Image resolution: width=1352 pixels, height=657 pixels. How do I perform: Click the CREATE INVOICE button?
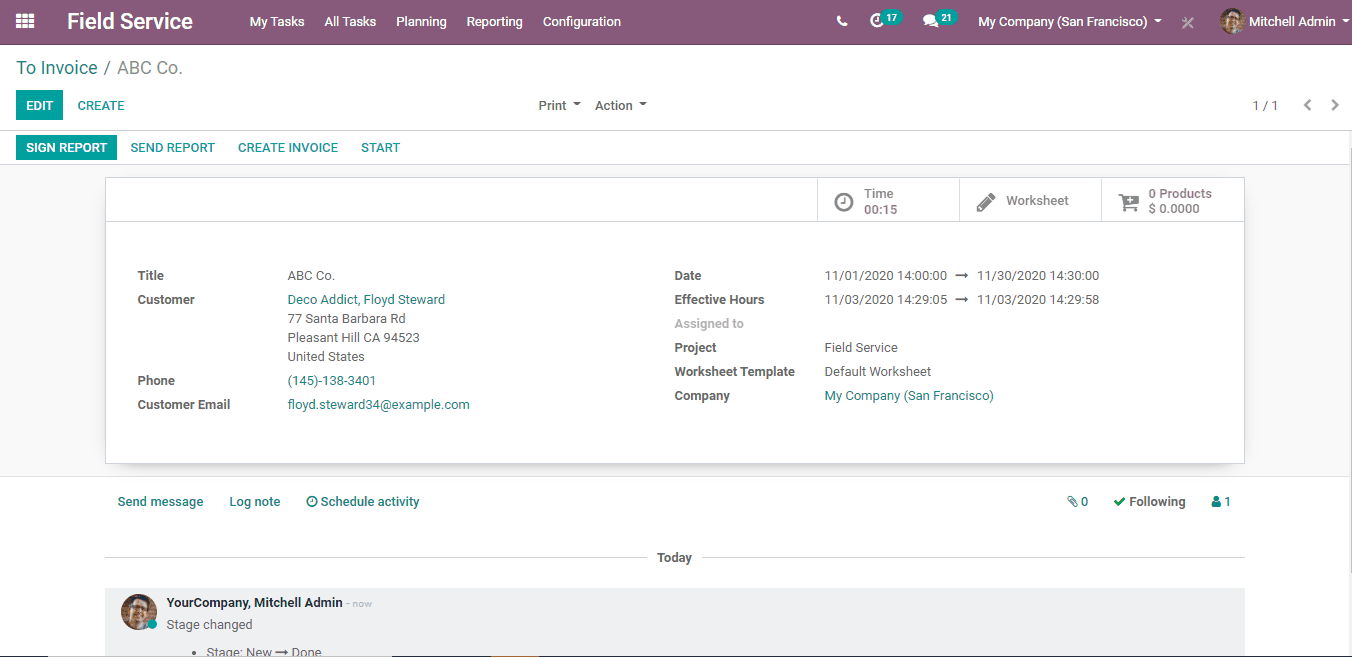[x=288, y=147]
